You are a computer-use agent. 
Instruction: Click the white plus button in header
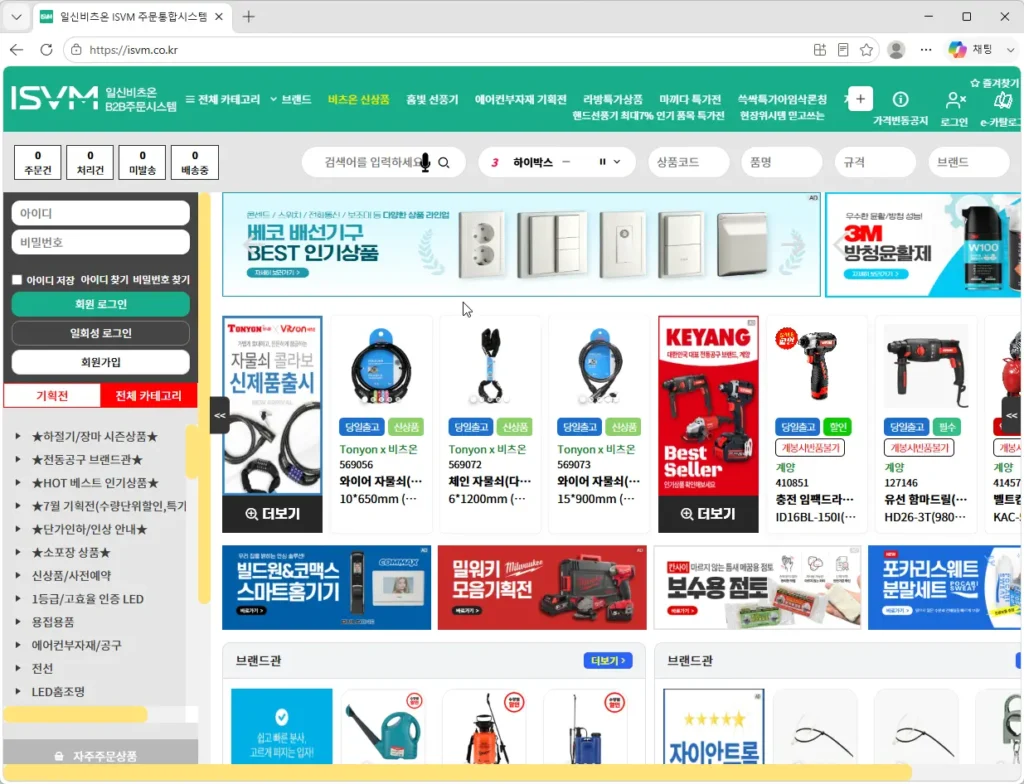tap(860, 99)
